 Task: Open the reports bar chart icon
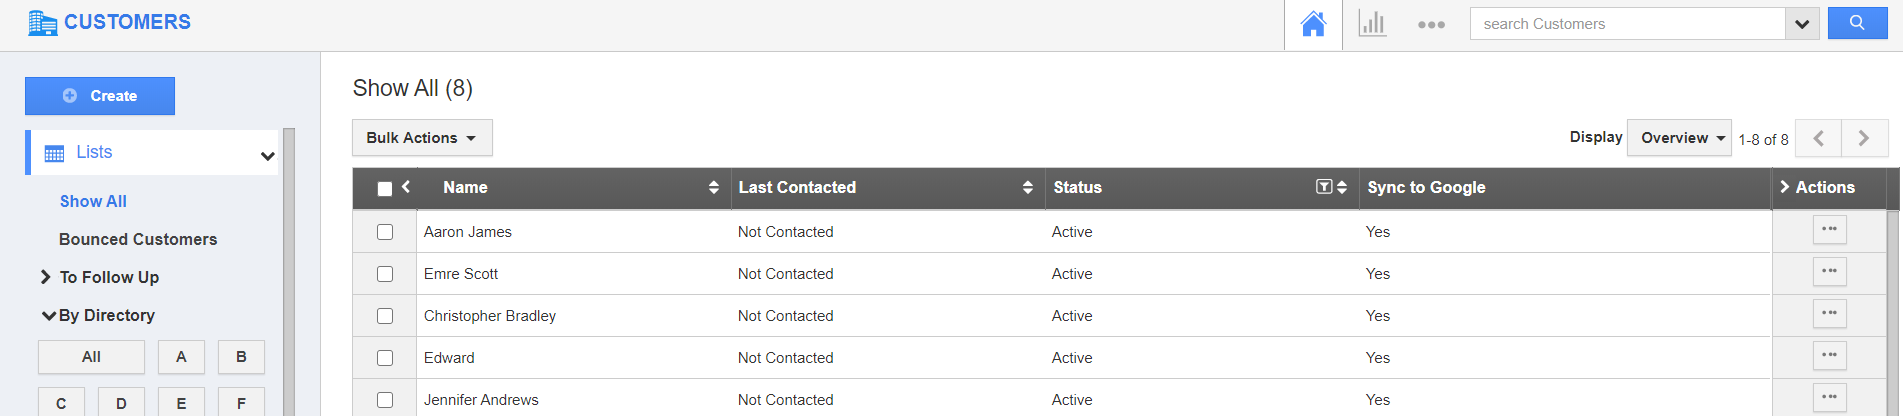1372,24
